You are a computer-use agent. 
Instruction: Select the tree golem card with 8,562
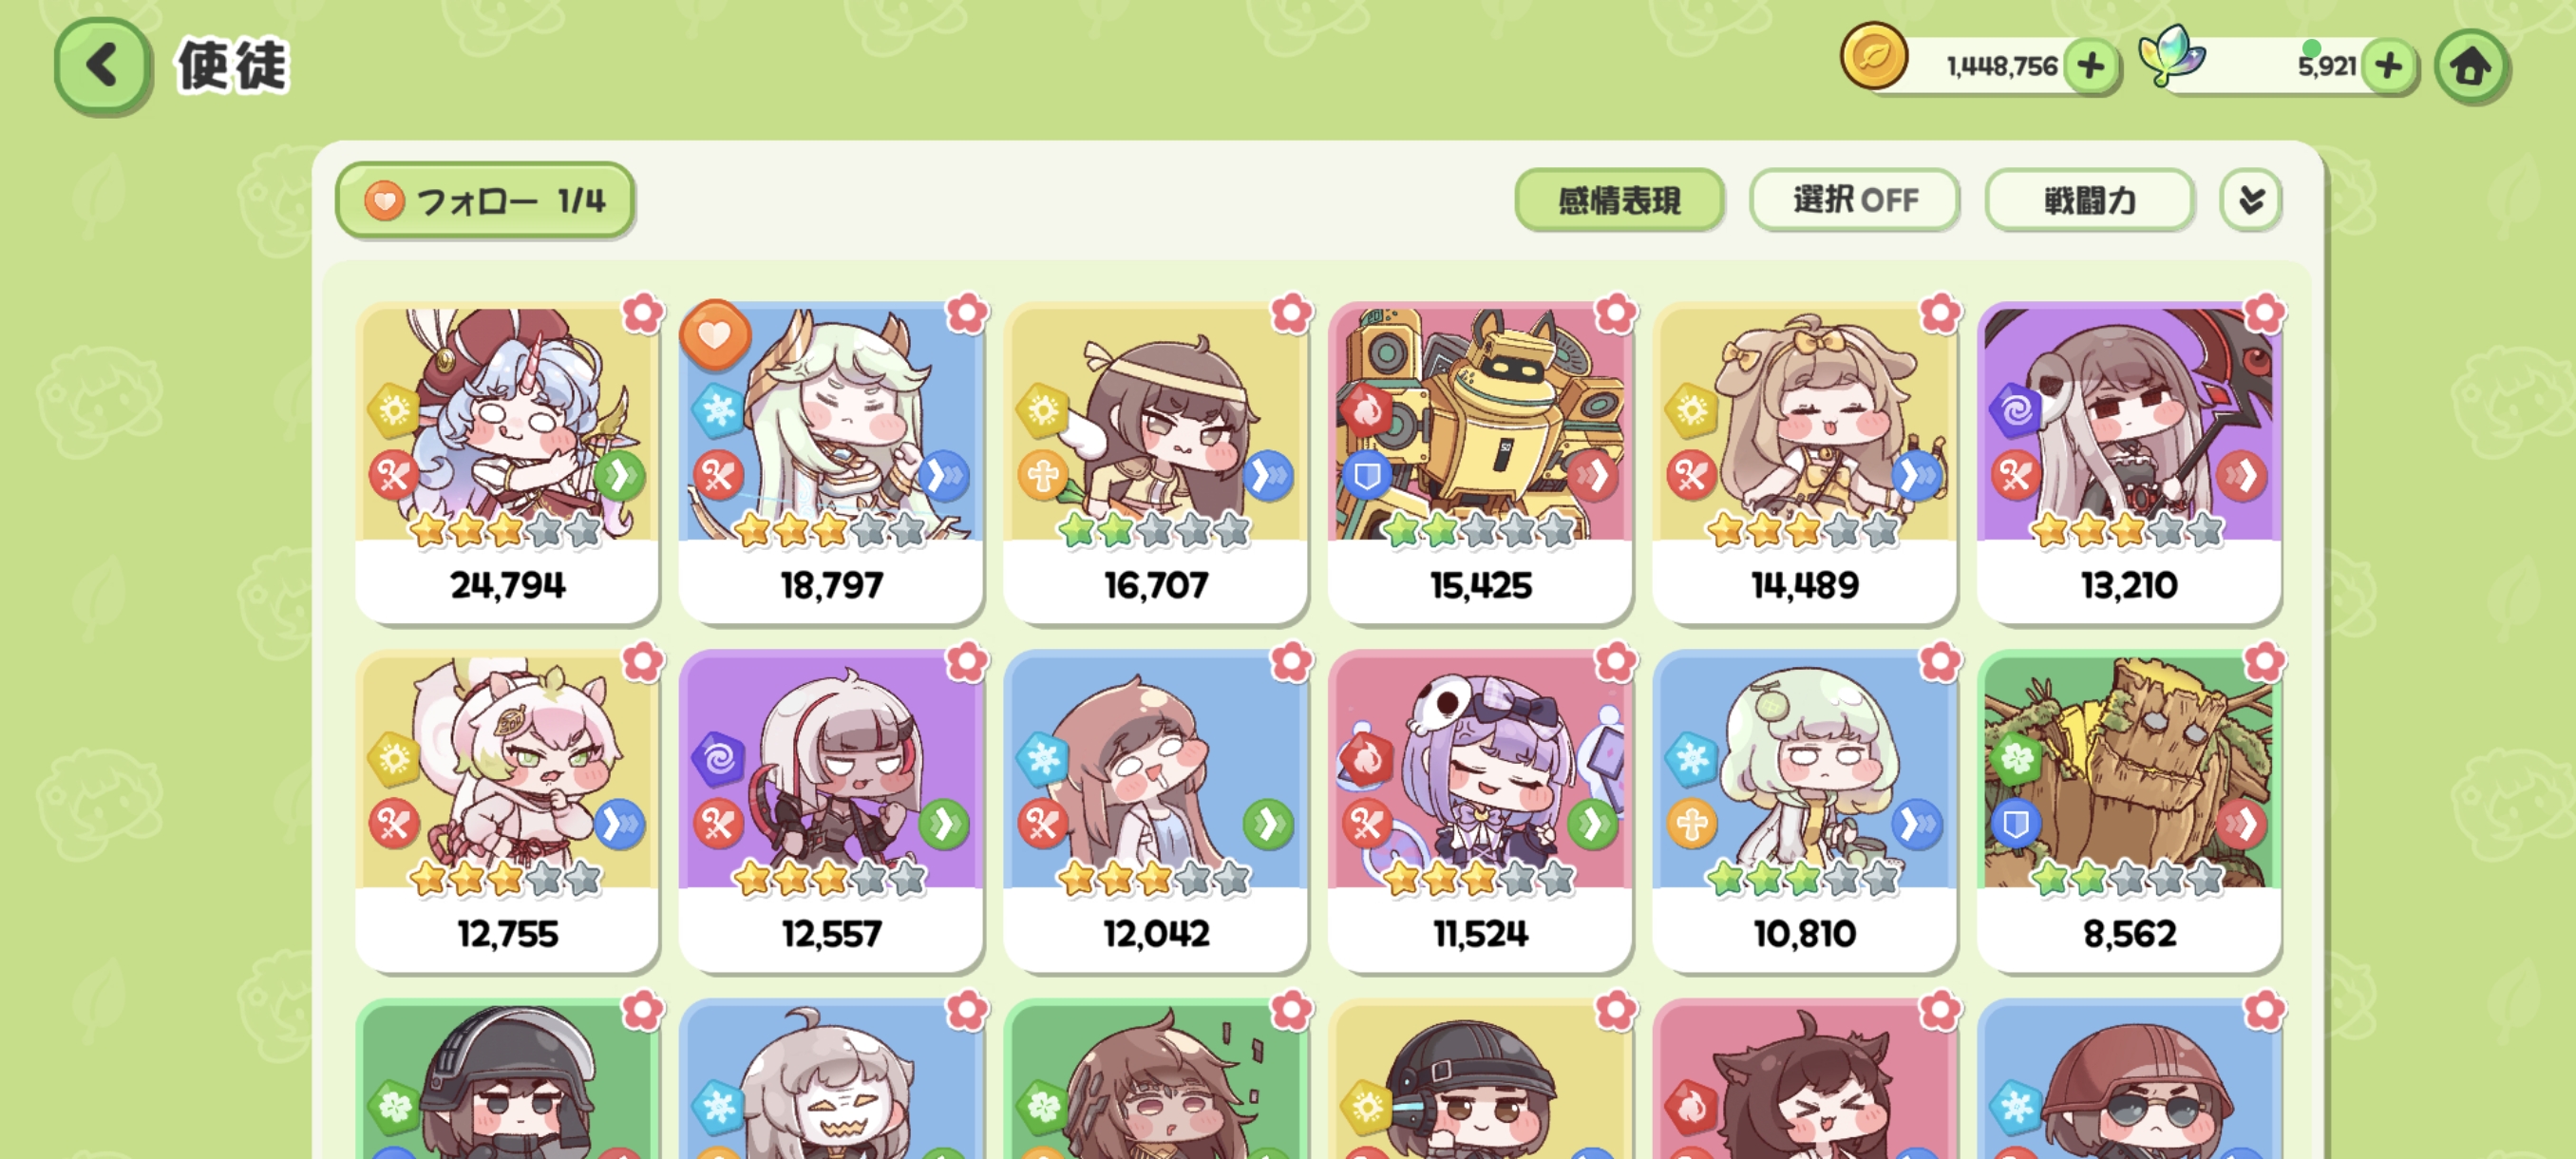[2129, 812]
